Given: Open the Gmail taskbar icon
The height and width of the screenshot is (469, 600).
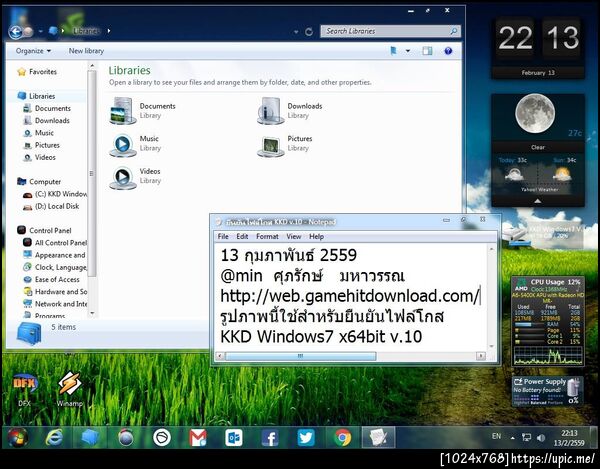Looking at the screenshot, I should click(198, 437).
